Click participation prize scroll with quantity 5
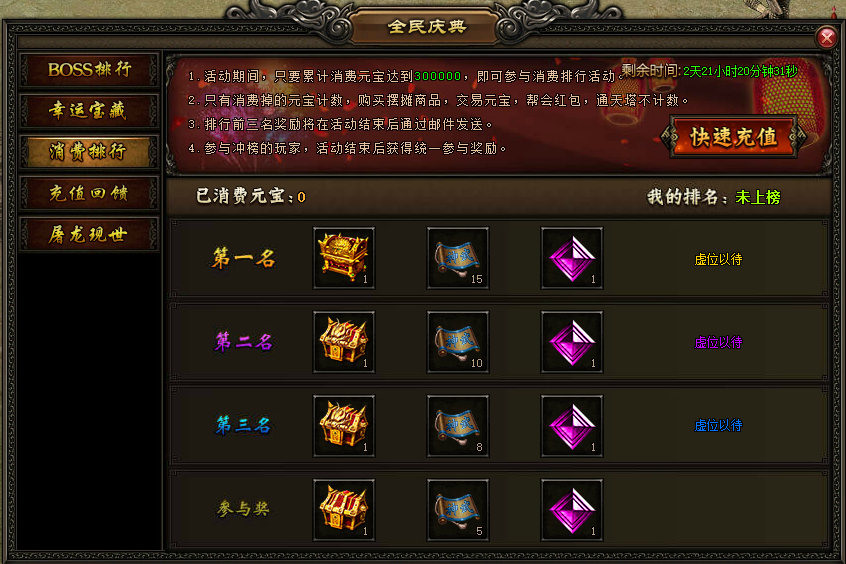The height and width of the screenshot is (564, 846). click(458, 510)
